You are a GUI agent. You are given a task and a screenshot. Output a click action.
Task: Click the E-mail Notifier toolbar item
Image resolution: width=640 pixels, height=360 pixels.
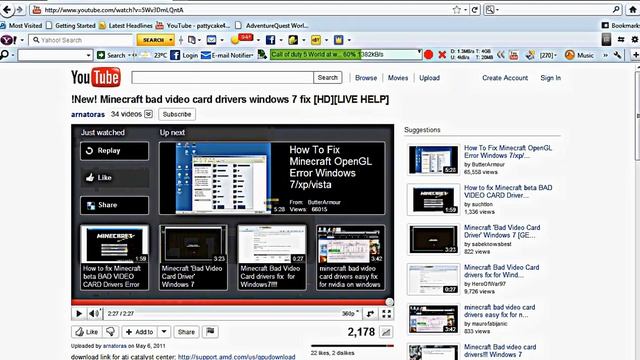tap(227, 55)
